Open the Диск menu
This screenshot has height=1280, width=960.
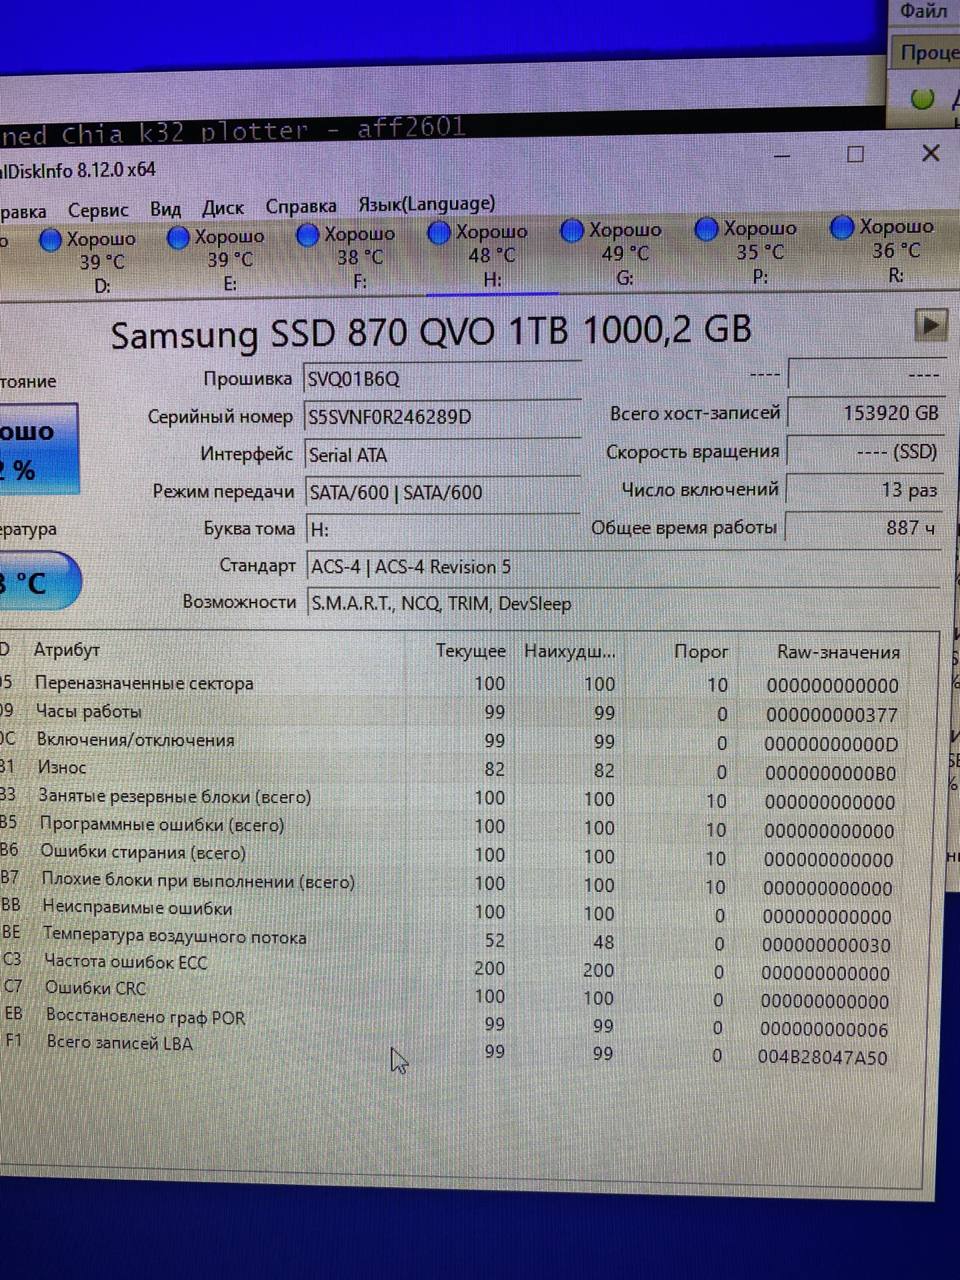[x=222, y=207]
